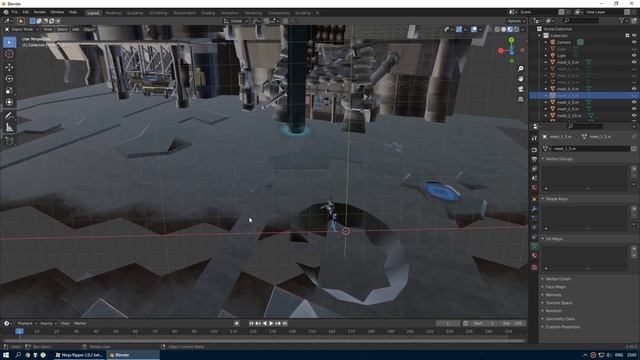Open the Modifiers wrench properties tab
This screenshot has width=640, height=360.
[x=534, y=209]
